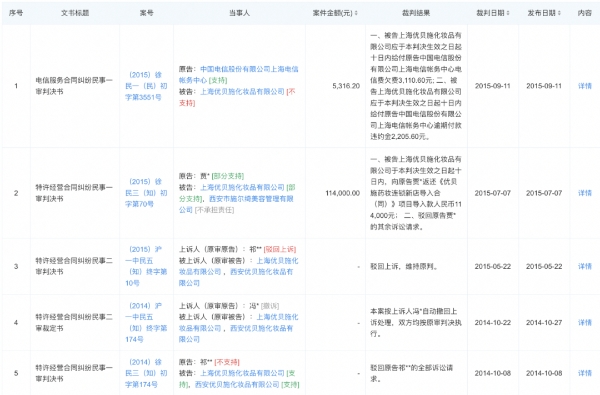This screenshot has width=600, height=395.
Task: Open 西安优贝施化妆品有限公司 link in row 5
Action: [x=237, y=384]
